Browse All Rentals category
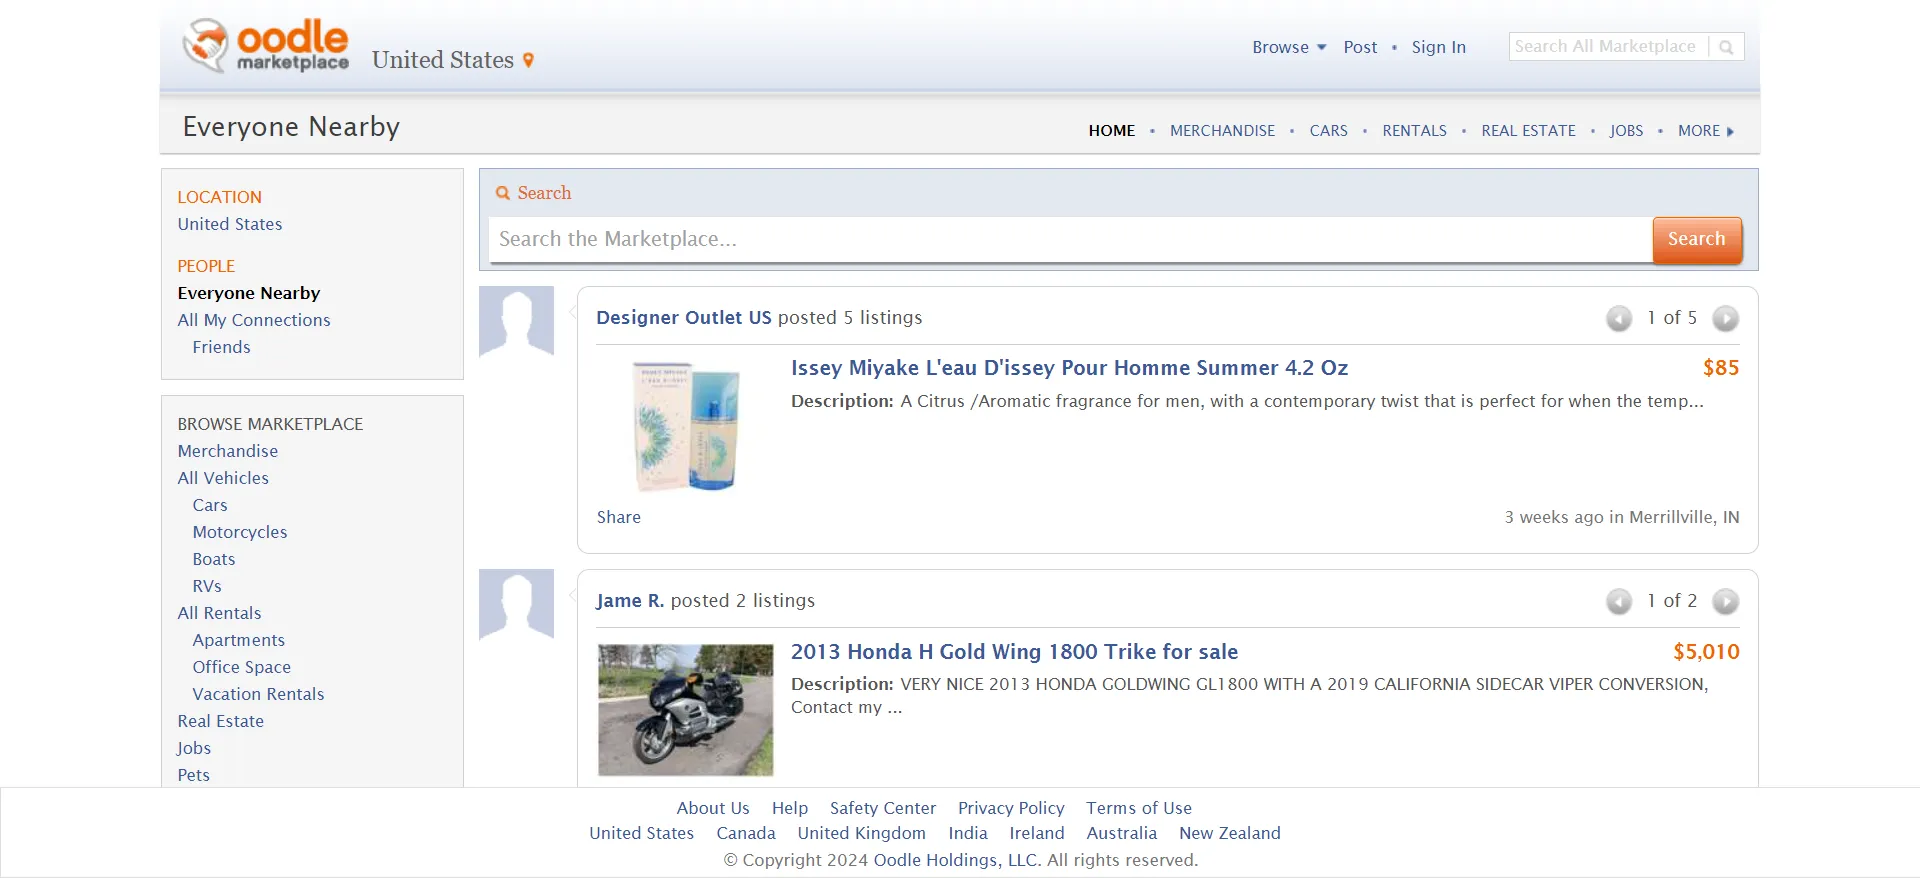The width and height of the screenshot is (1920, 878). (219, 614)
